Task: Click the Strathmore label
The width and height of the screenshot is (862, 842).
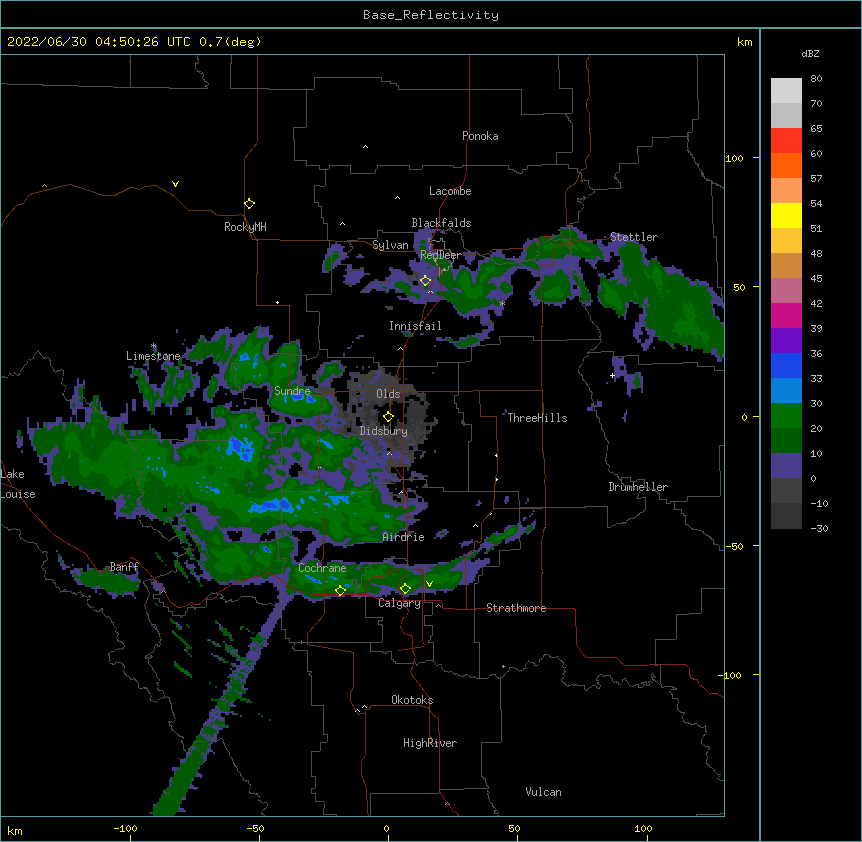Action: (x=516, y=608)
